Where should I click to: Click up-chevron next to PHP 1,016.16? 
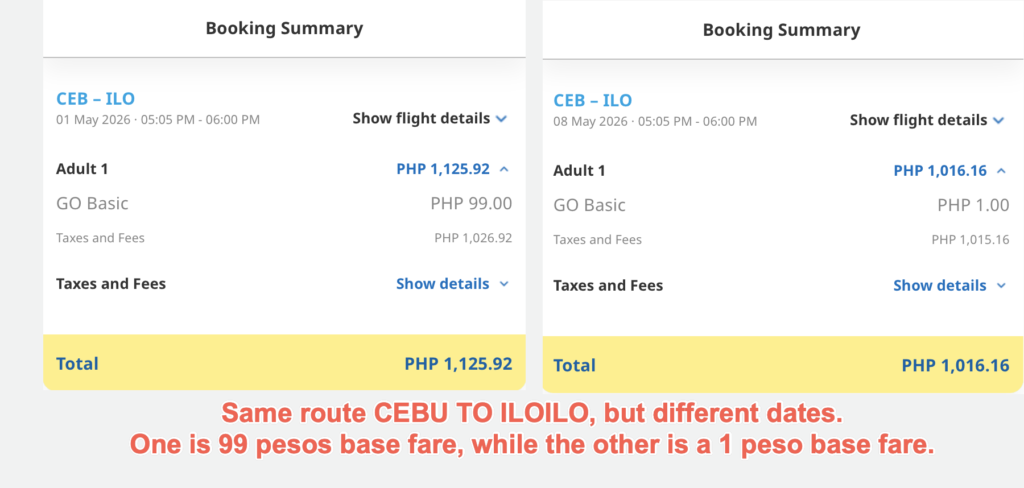(1001, 171)
